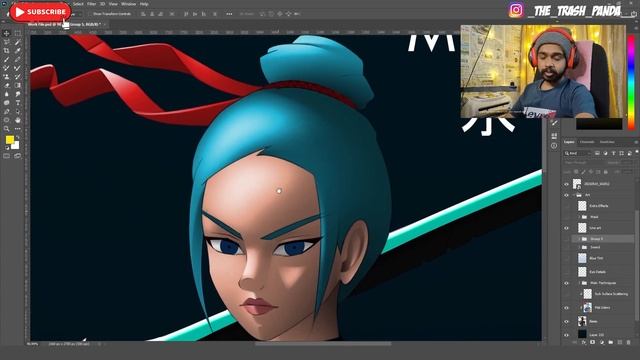Toggle Quick Mask mode icon
The height and width of the screenshot is (360, 640).
tap(7, 156)
